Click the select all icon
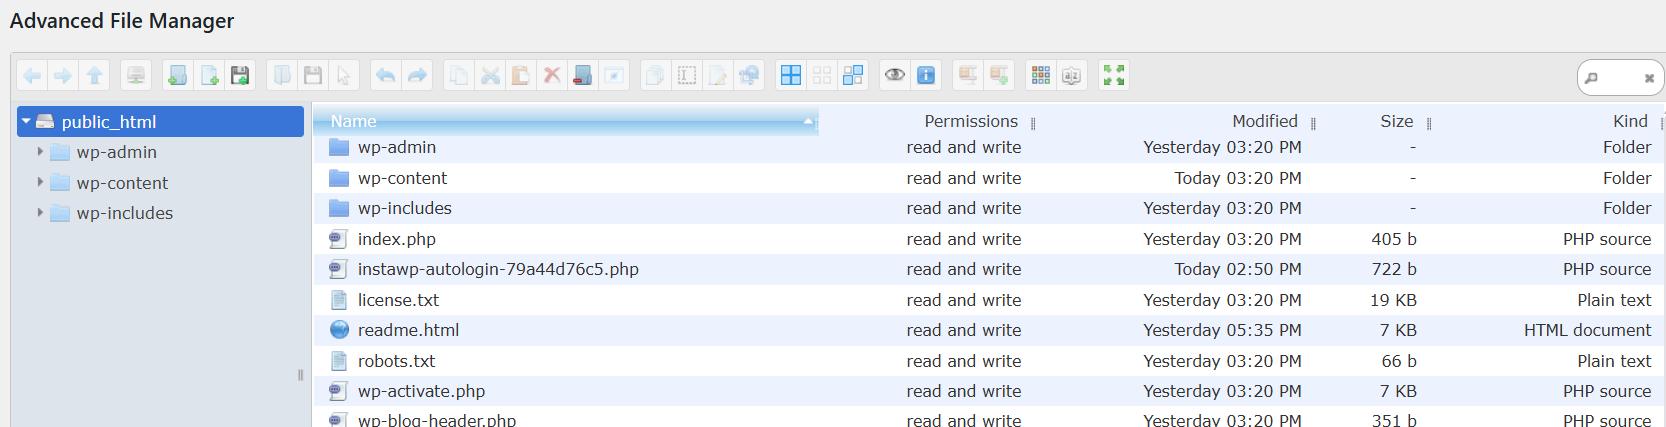Image resolution: width=1666 pixels, height=427 pixels. 791,76
